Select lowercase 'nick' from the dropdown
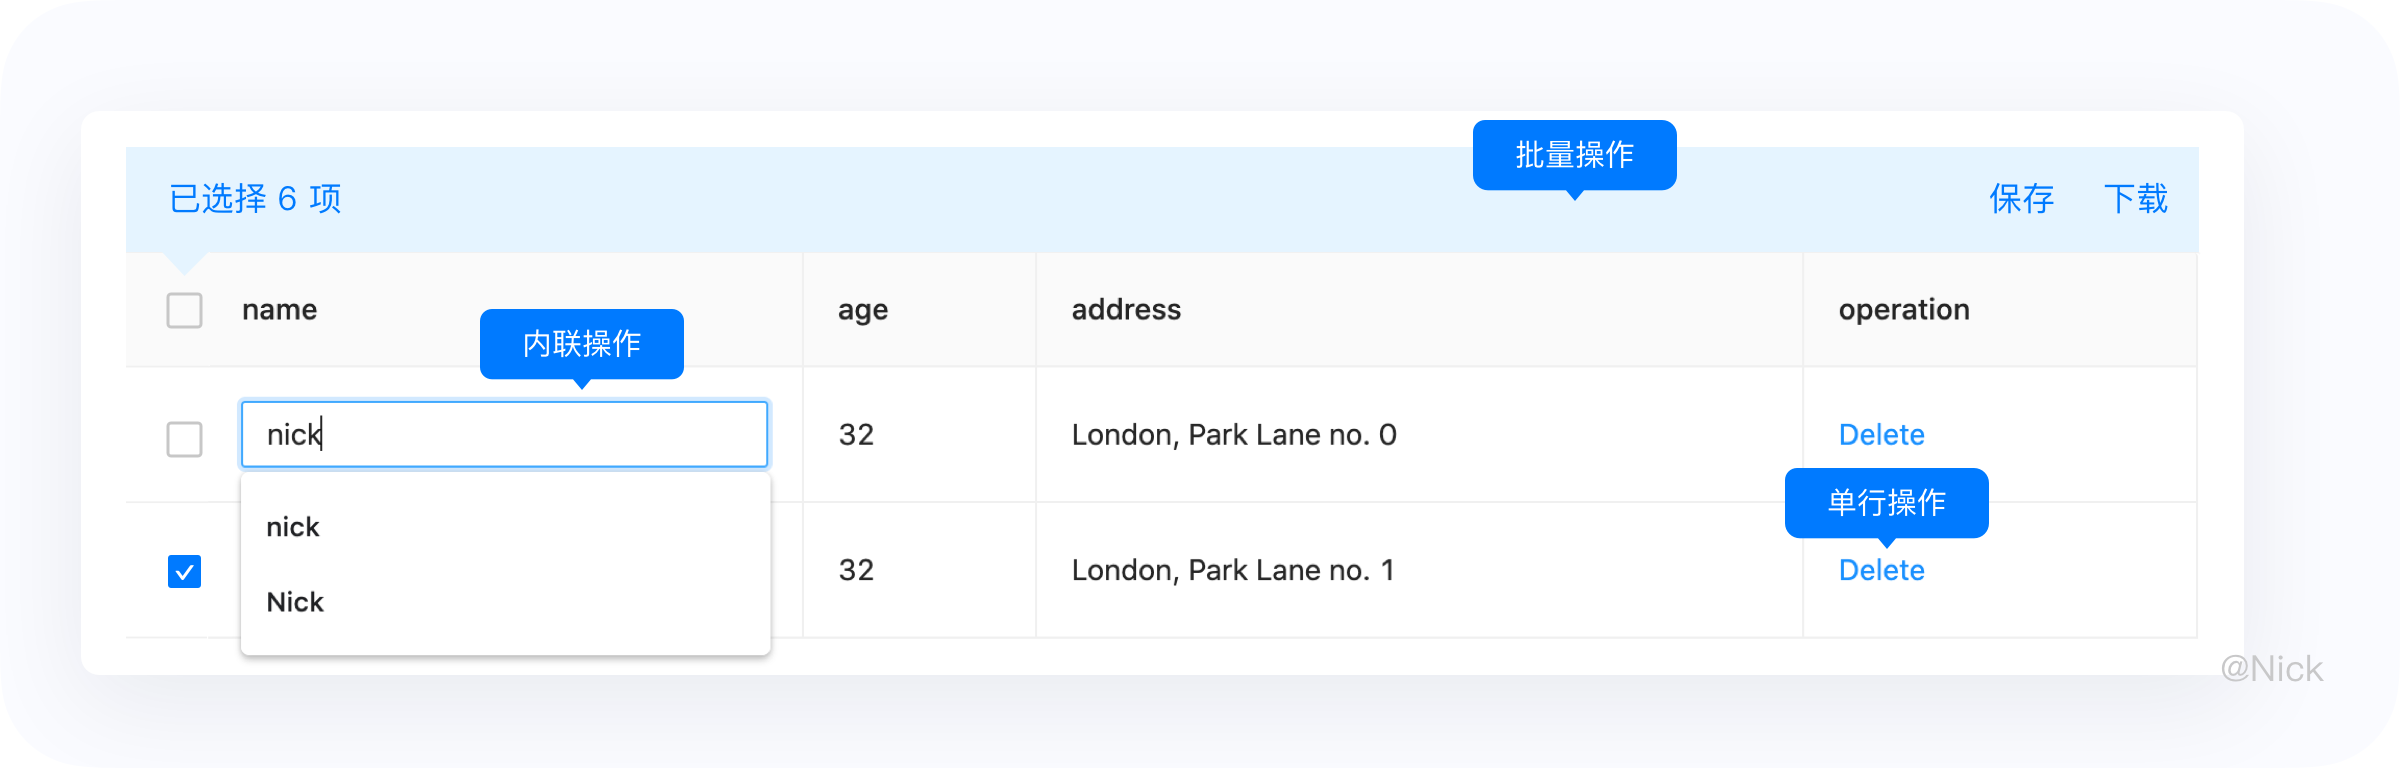Image resolution: width=2400 pixels, height=768 pixels. (293, 527)
